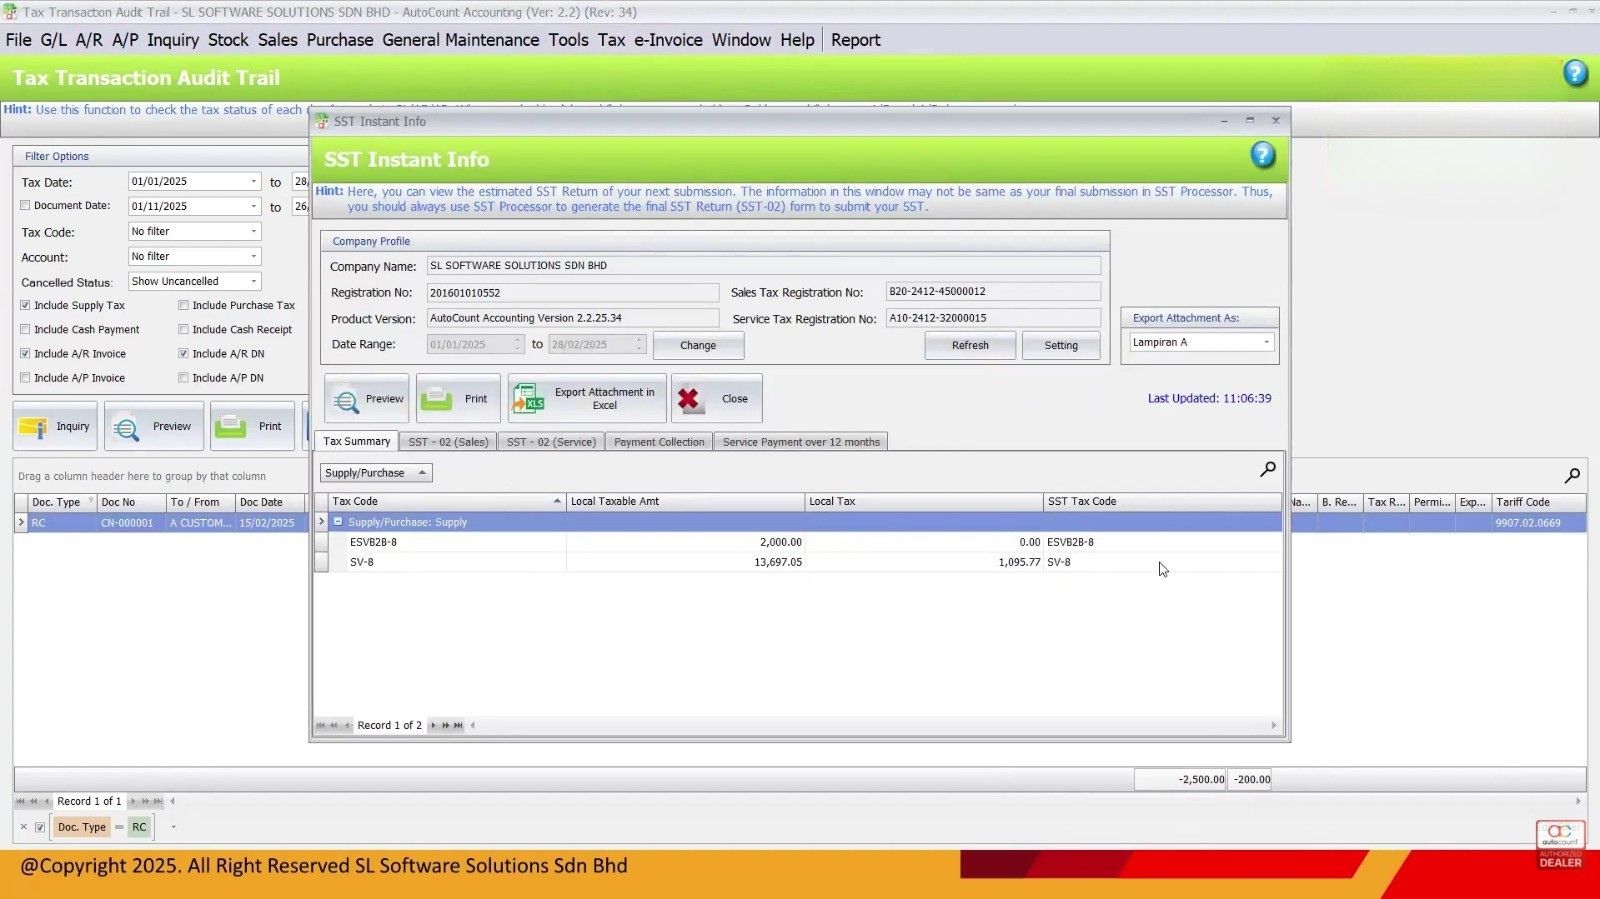Go to first record in SST Instant Info navigator
1600x899 pixels.
[x=321, y=726]
